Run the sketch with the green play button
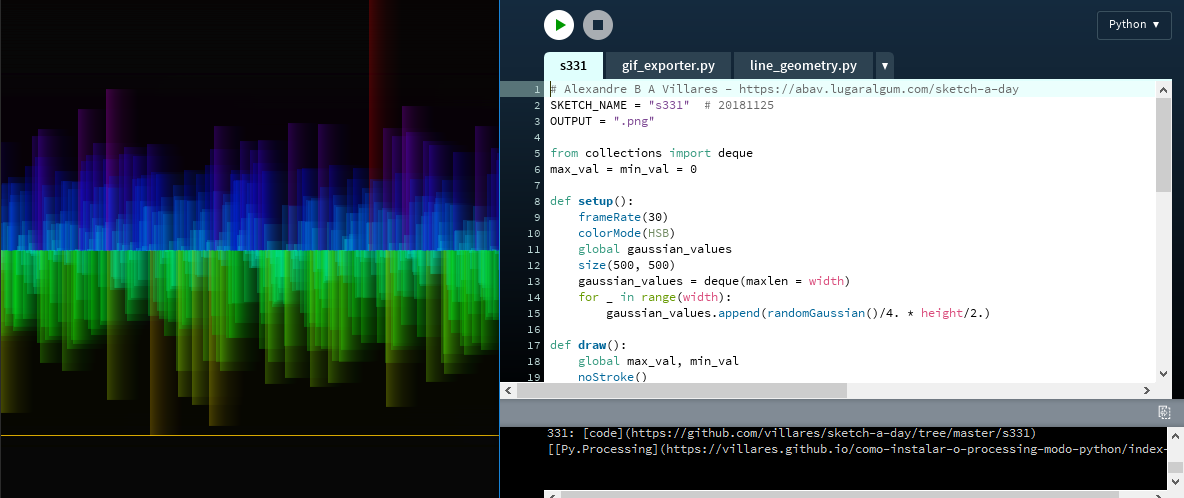 click(559, 25)
